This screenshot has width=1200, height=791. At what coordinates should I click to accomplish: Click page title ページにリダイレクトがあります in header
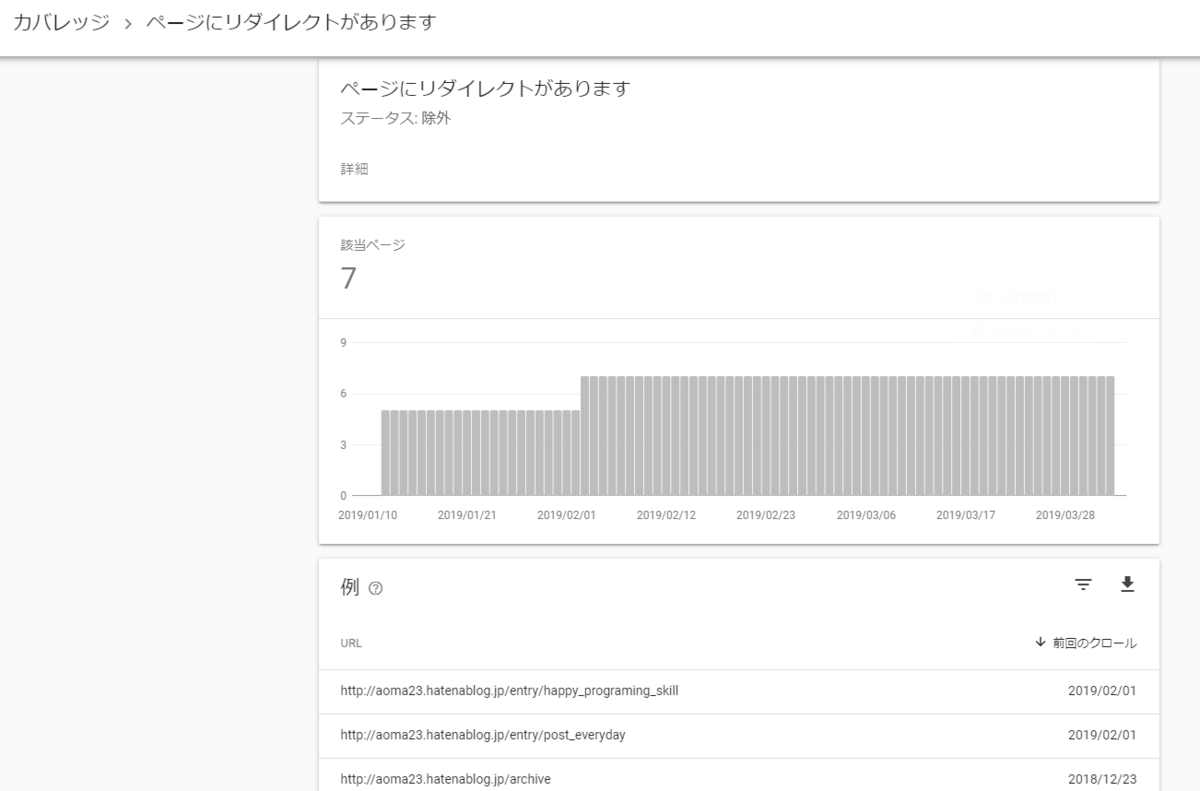[x=291, y=22]
